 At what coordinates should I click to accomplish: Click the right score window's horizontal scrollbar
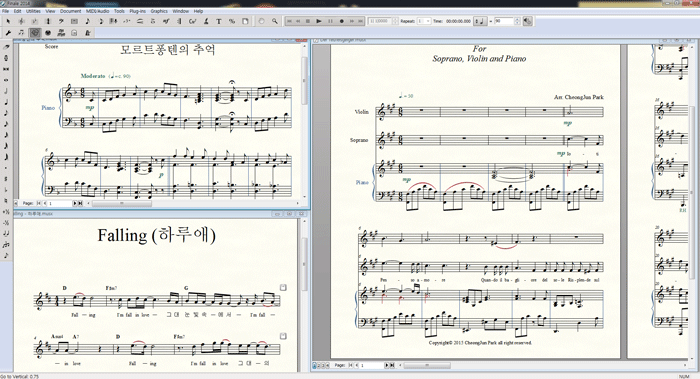point(427,365)
